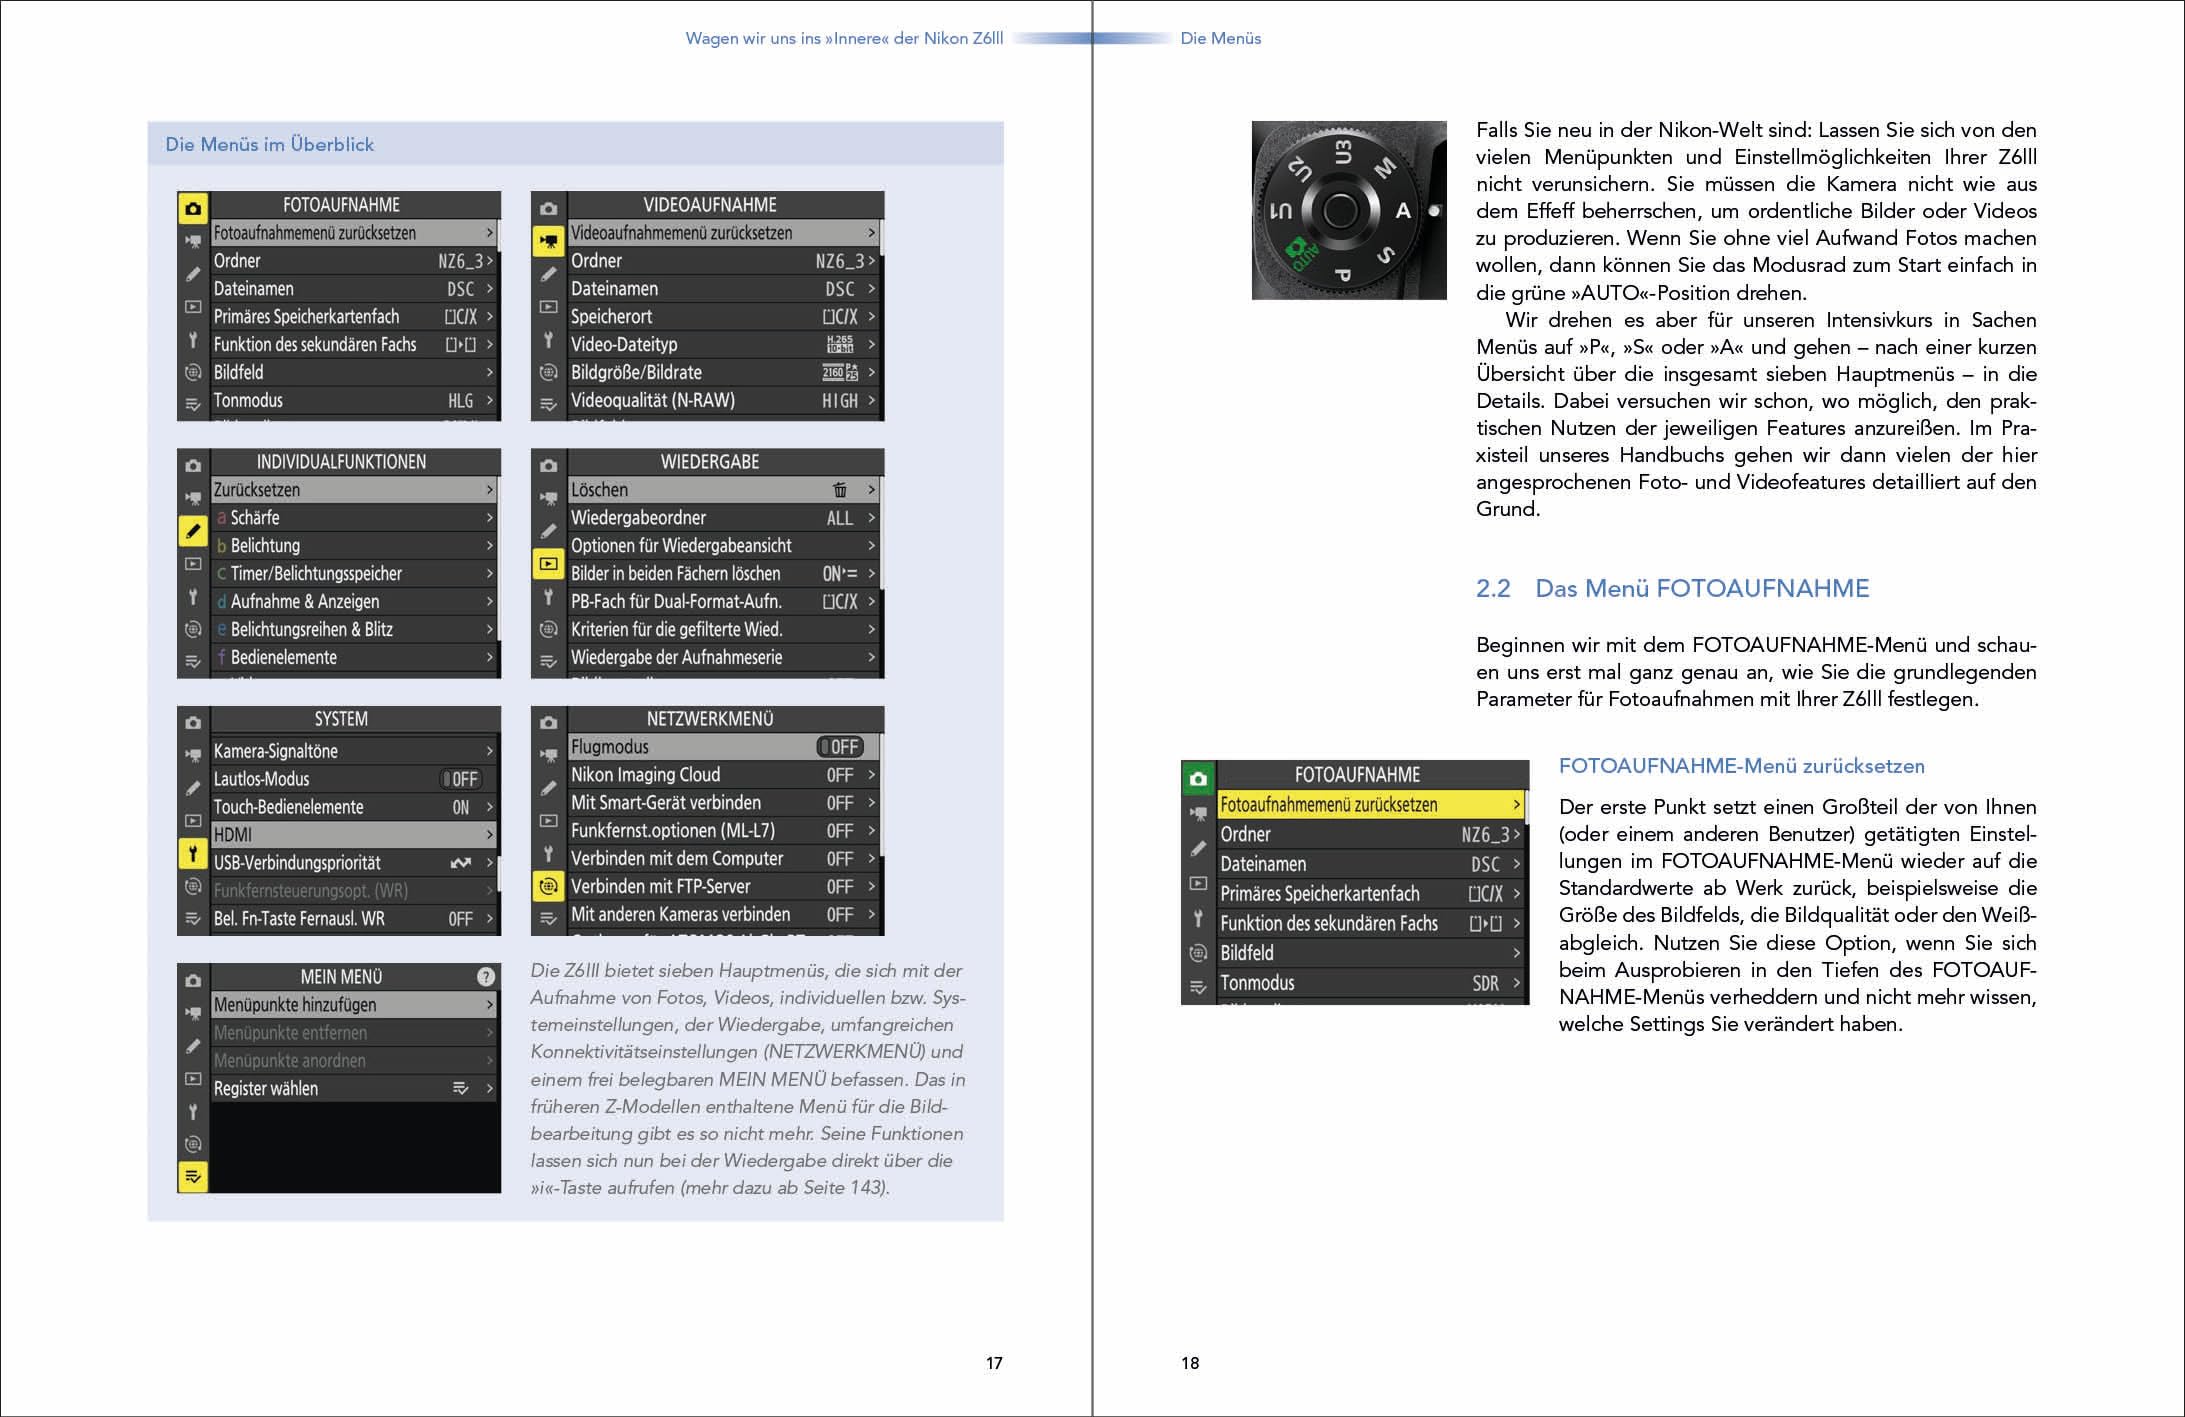Click network icon in INDIVIDUALFUNKTIONEN menu sidebar
Viewport: 2185px width, 1417px height.
tap(193, 629)
